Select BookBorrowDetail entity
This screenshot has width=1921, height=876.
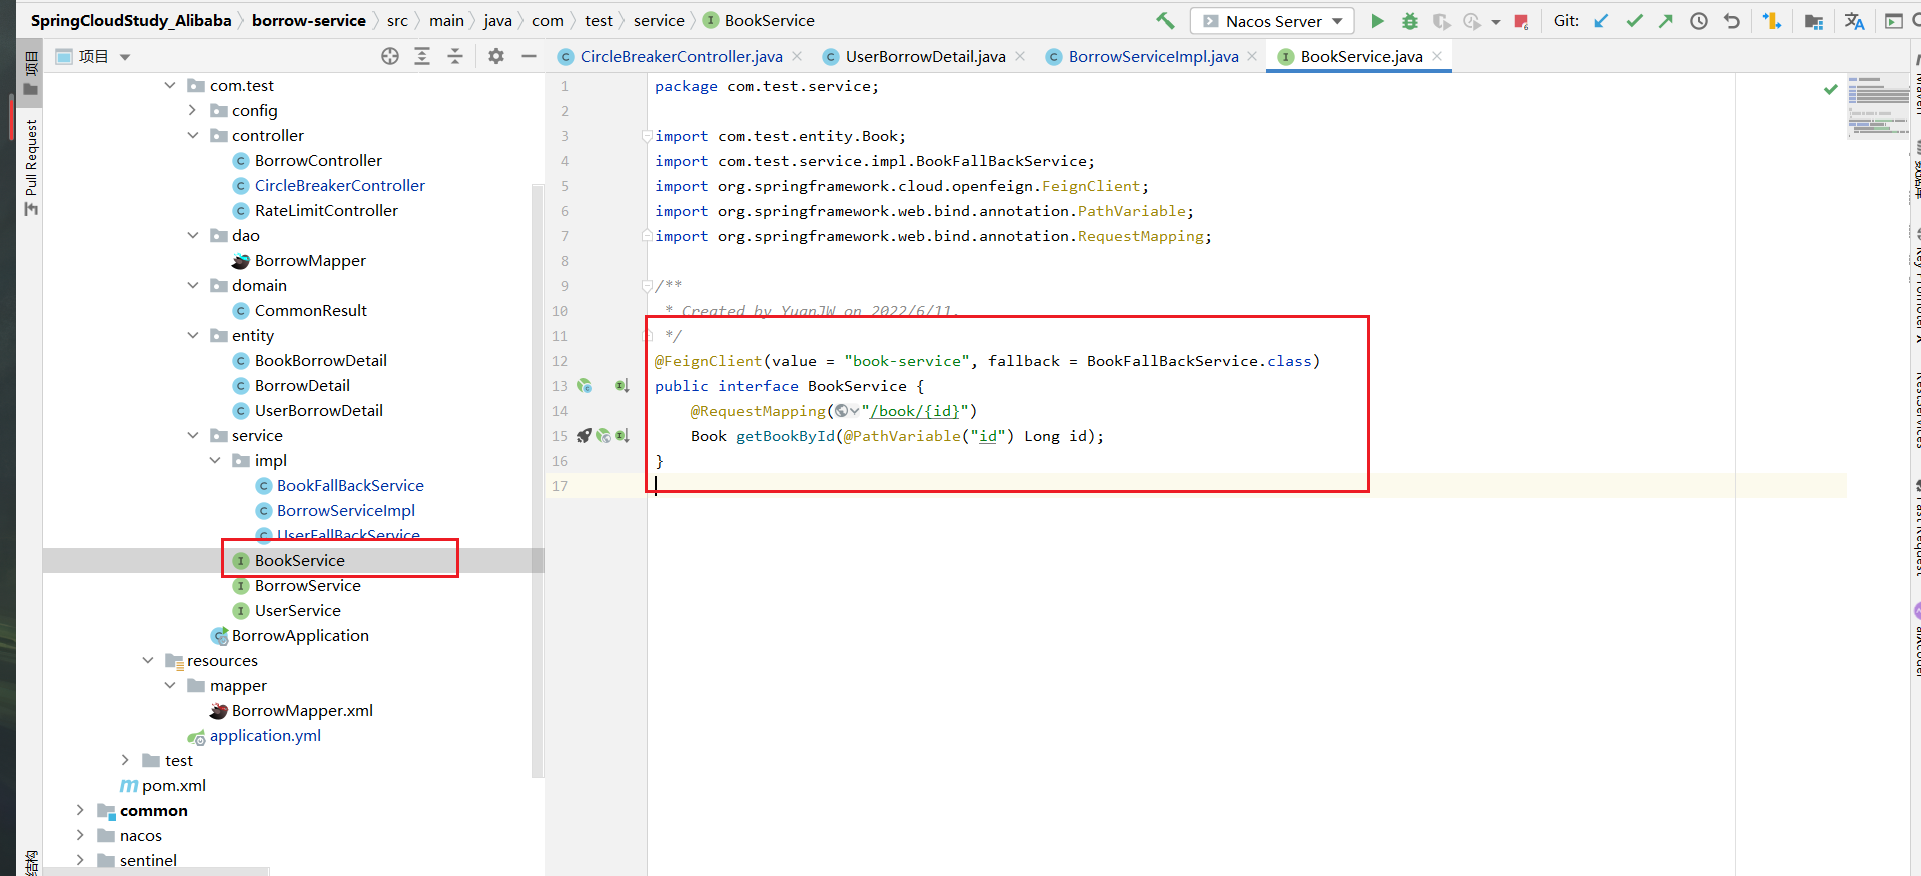click(x=320, y=361)
